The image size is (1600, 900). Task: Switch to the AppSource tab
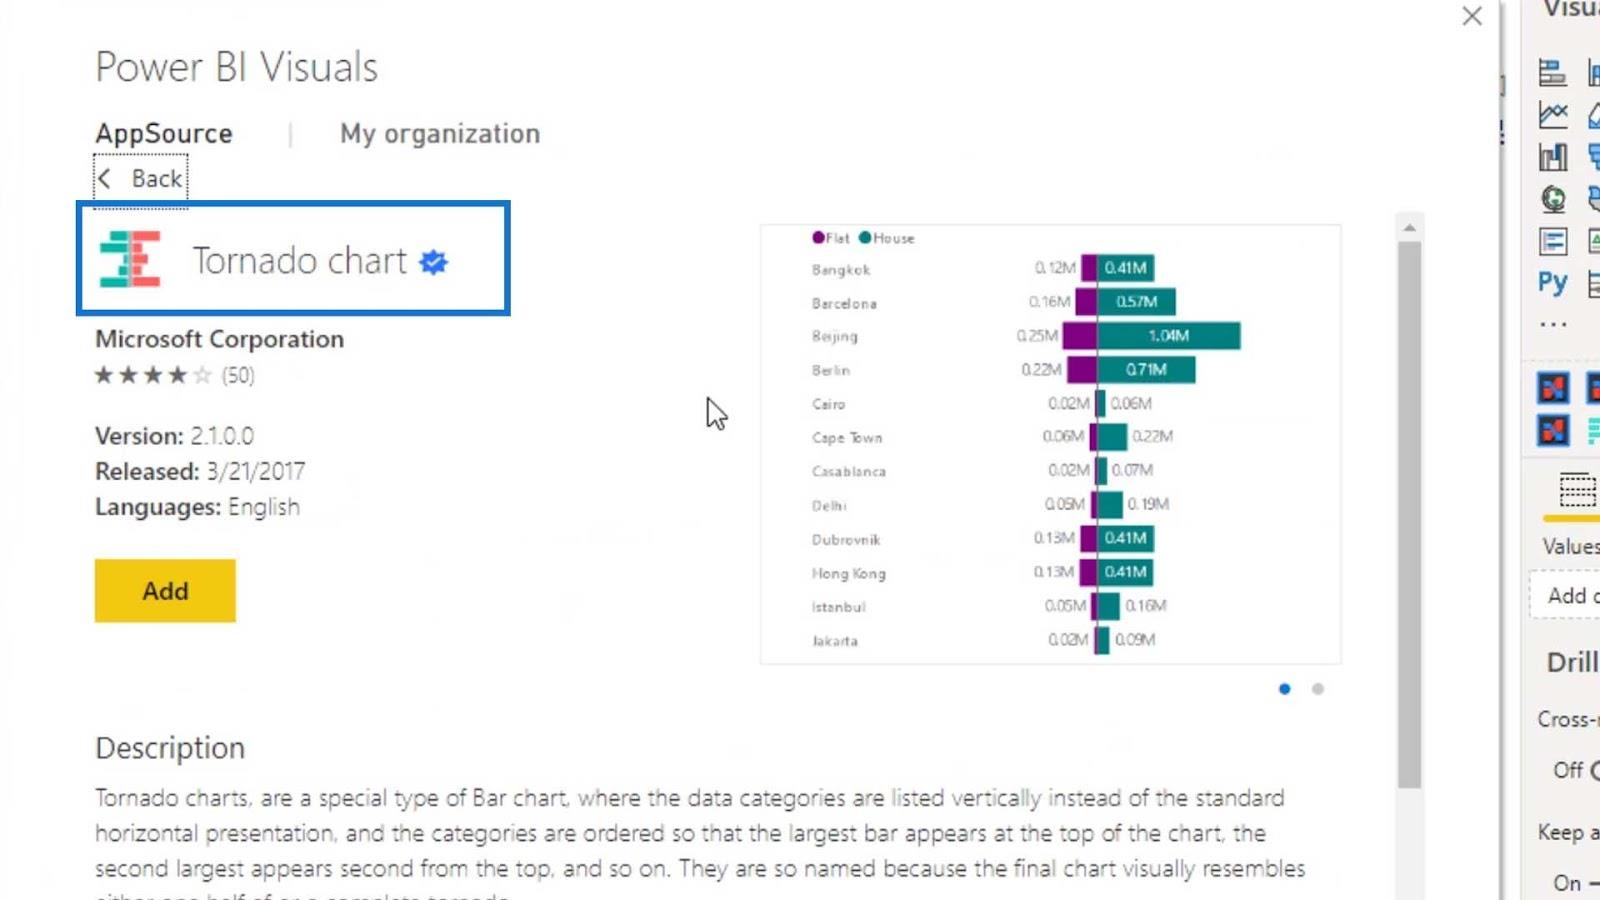click(164, 133)
